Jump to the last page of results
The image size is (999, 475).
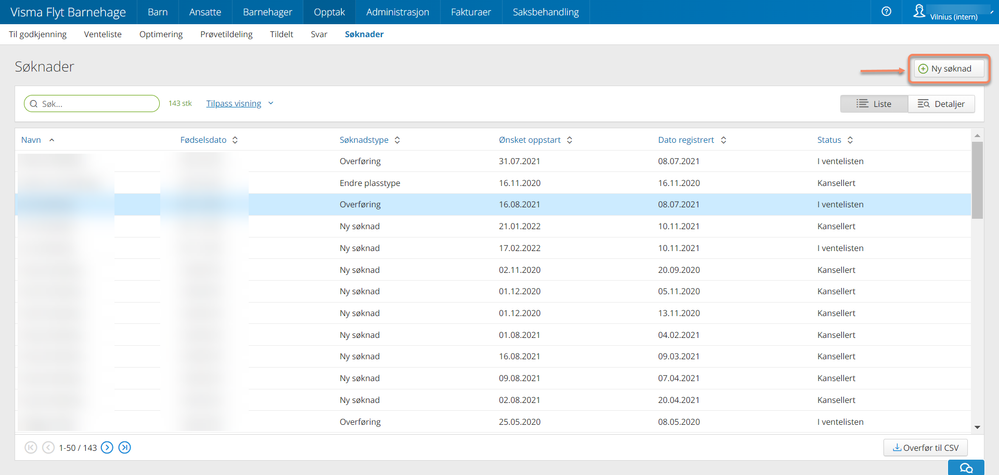(x=125, y=448)
